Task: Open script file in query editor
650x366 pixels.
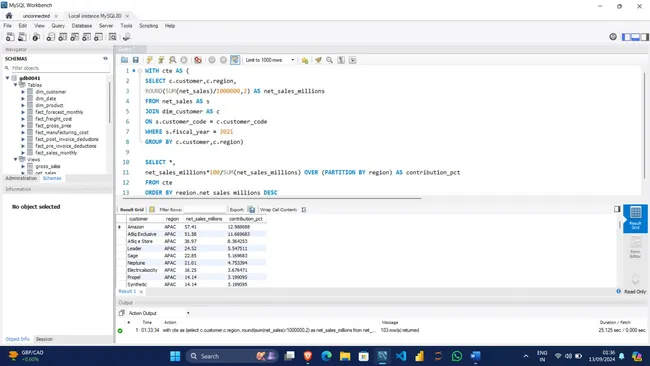Action: tap(124, 60)
